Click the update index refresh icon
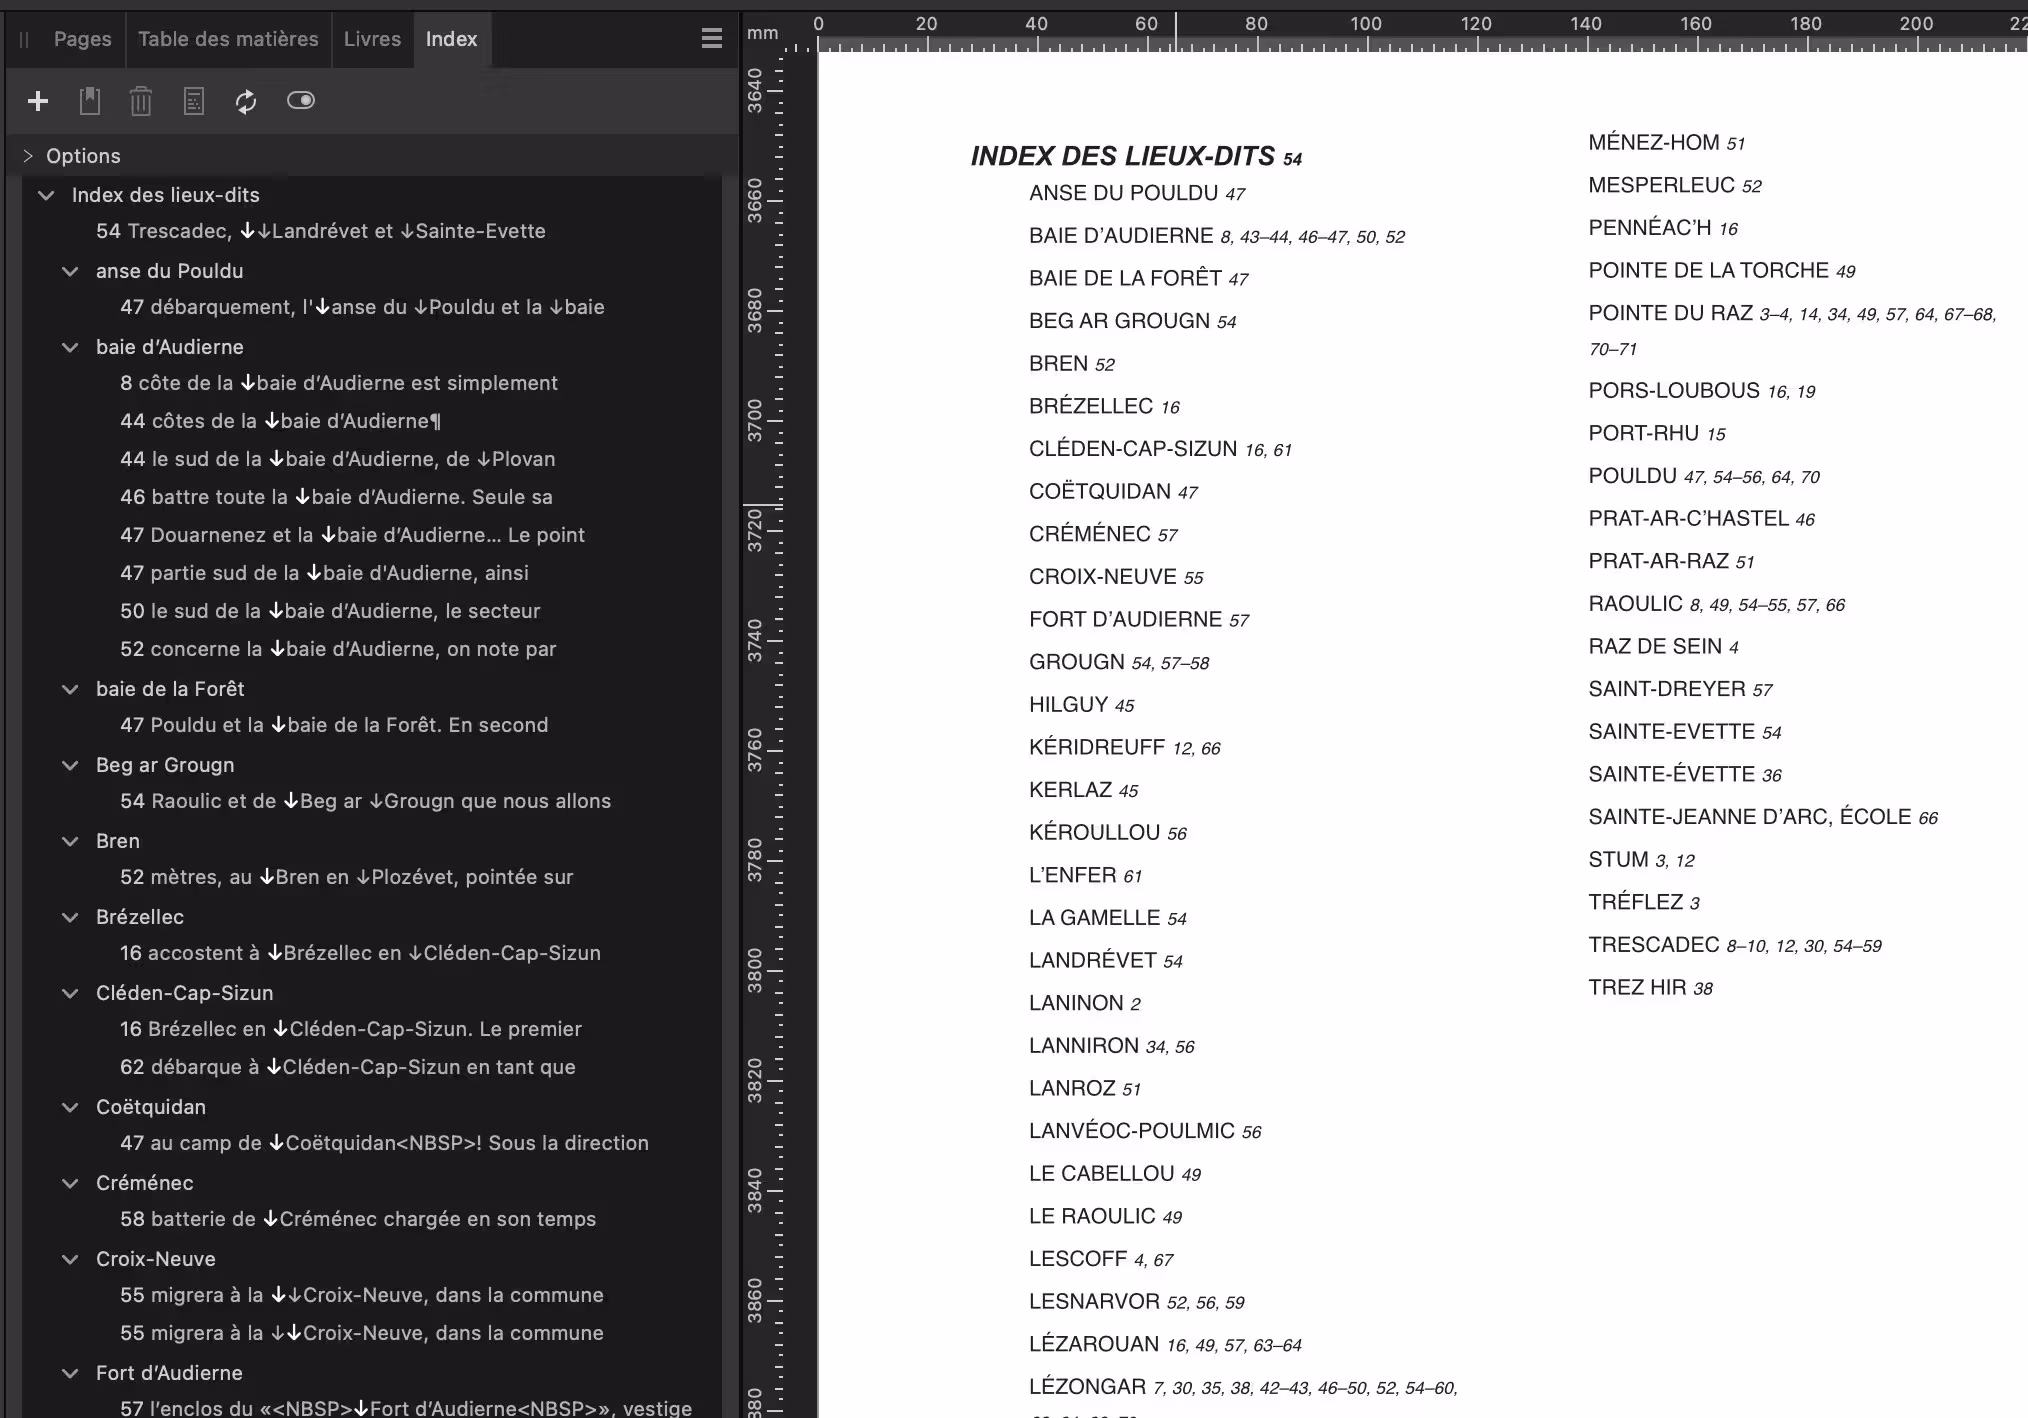Image resolution: width=2028 pixels, height=1418 pixels. click(246, 101)
